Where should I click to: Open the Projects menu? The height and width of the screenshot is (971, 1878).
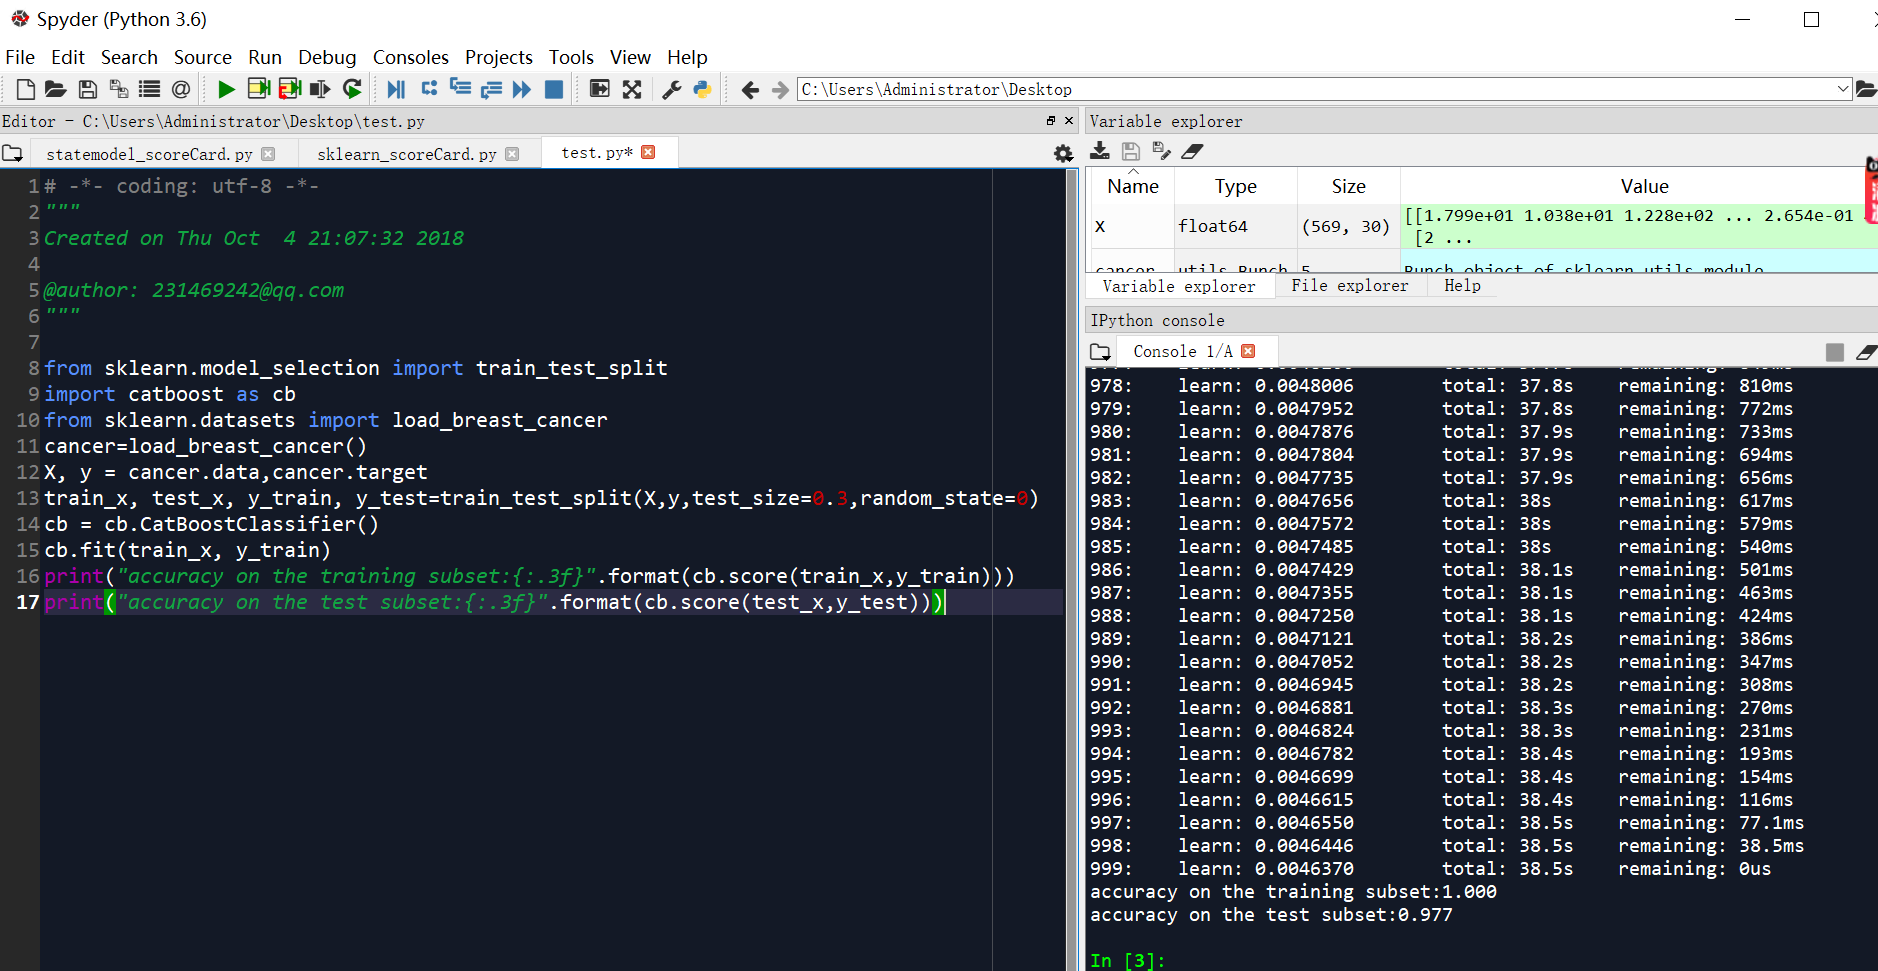click(499, 57)
